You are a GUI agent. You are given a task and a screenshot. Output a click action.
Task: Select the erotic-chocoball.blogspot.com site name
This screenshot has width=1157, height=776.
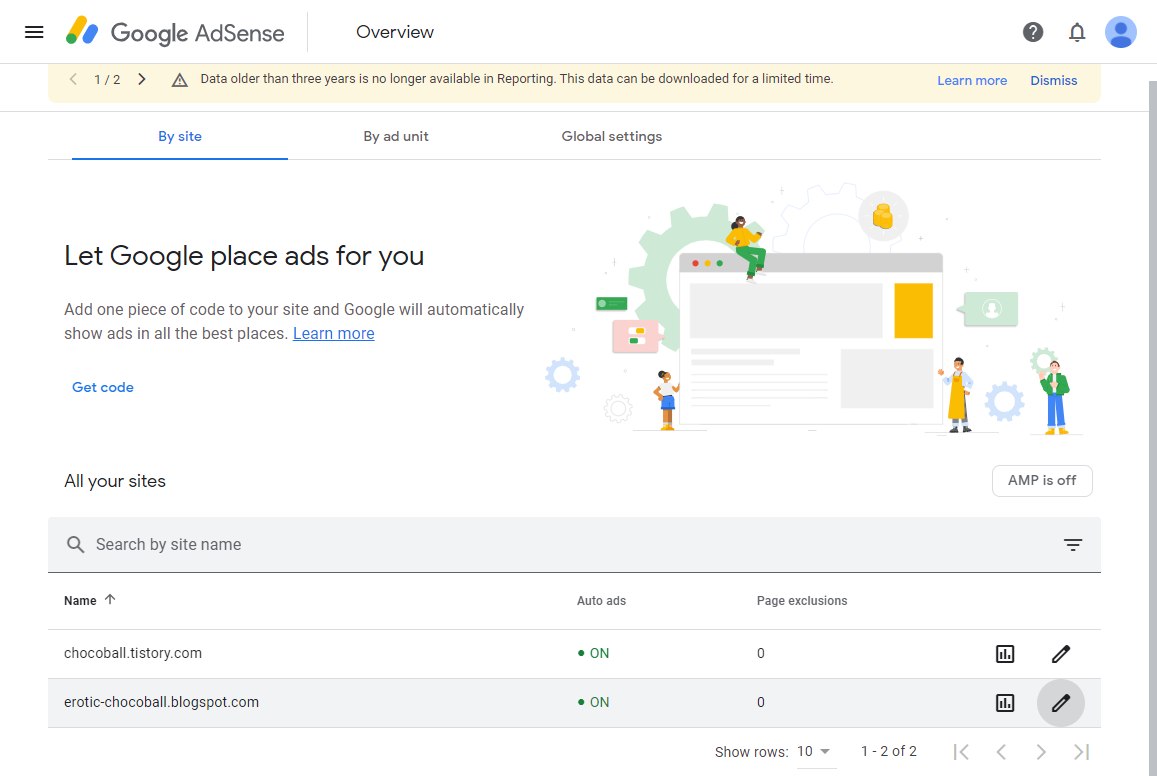(161, 702)
